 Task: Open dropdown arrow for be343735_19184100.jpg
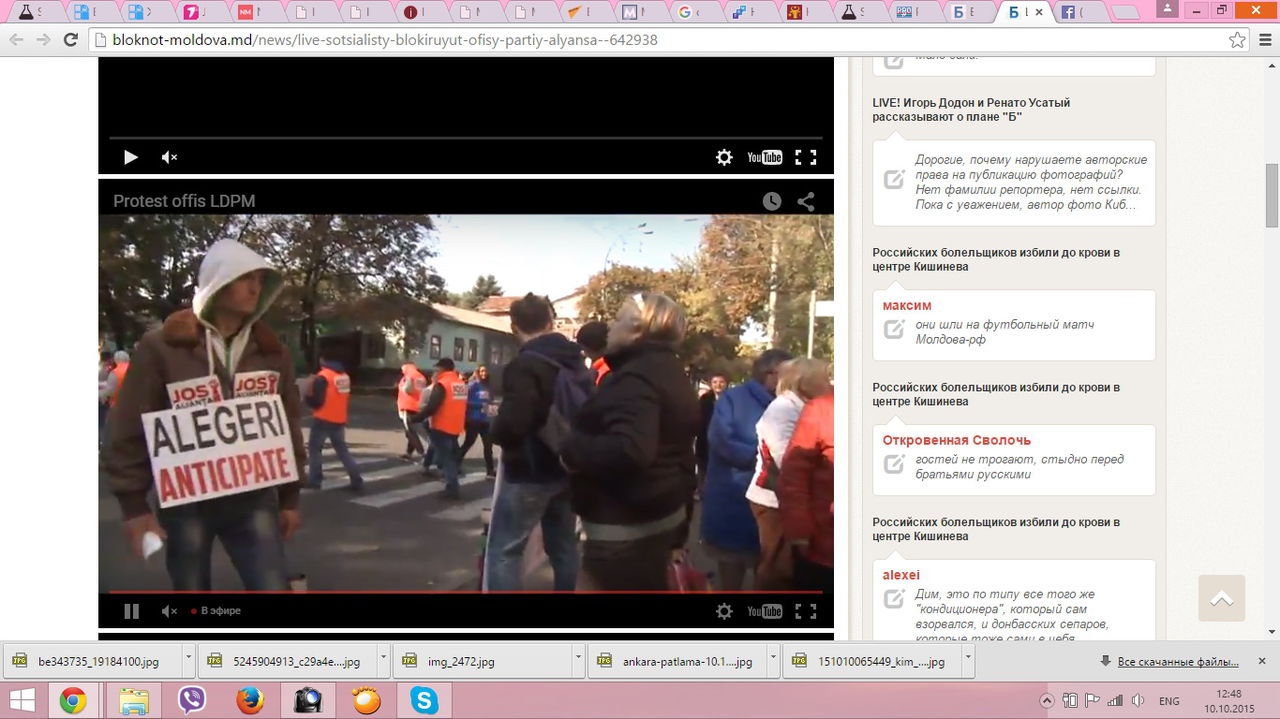(188, 661)
